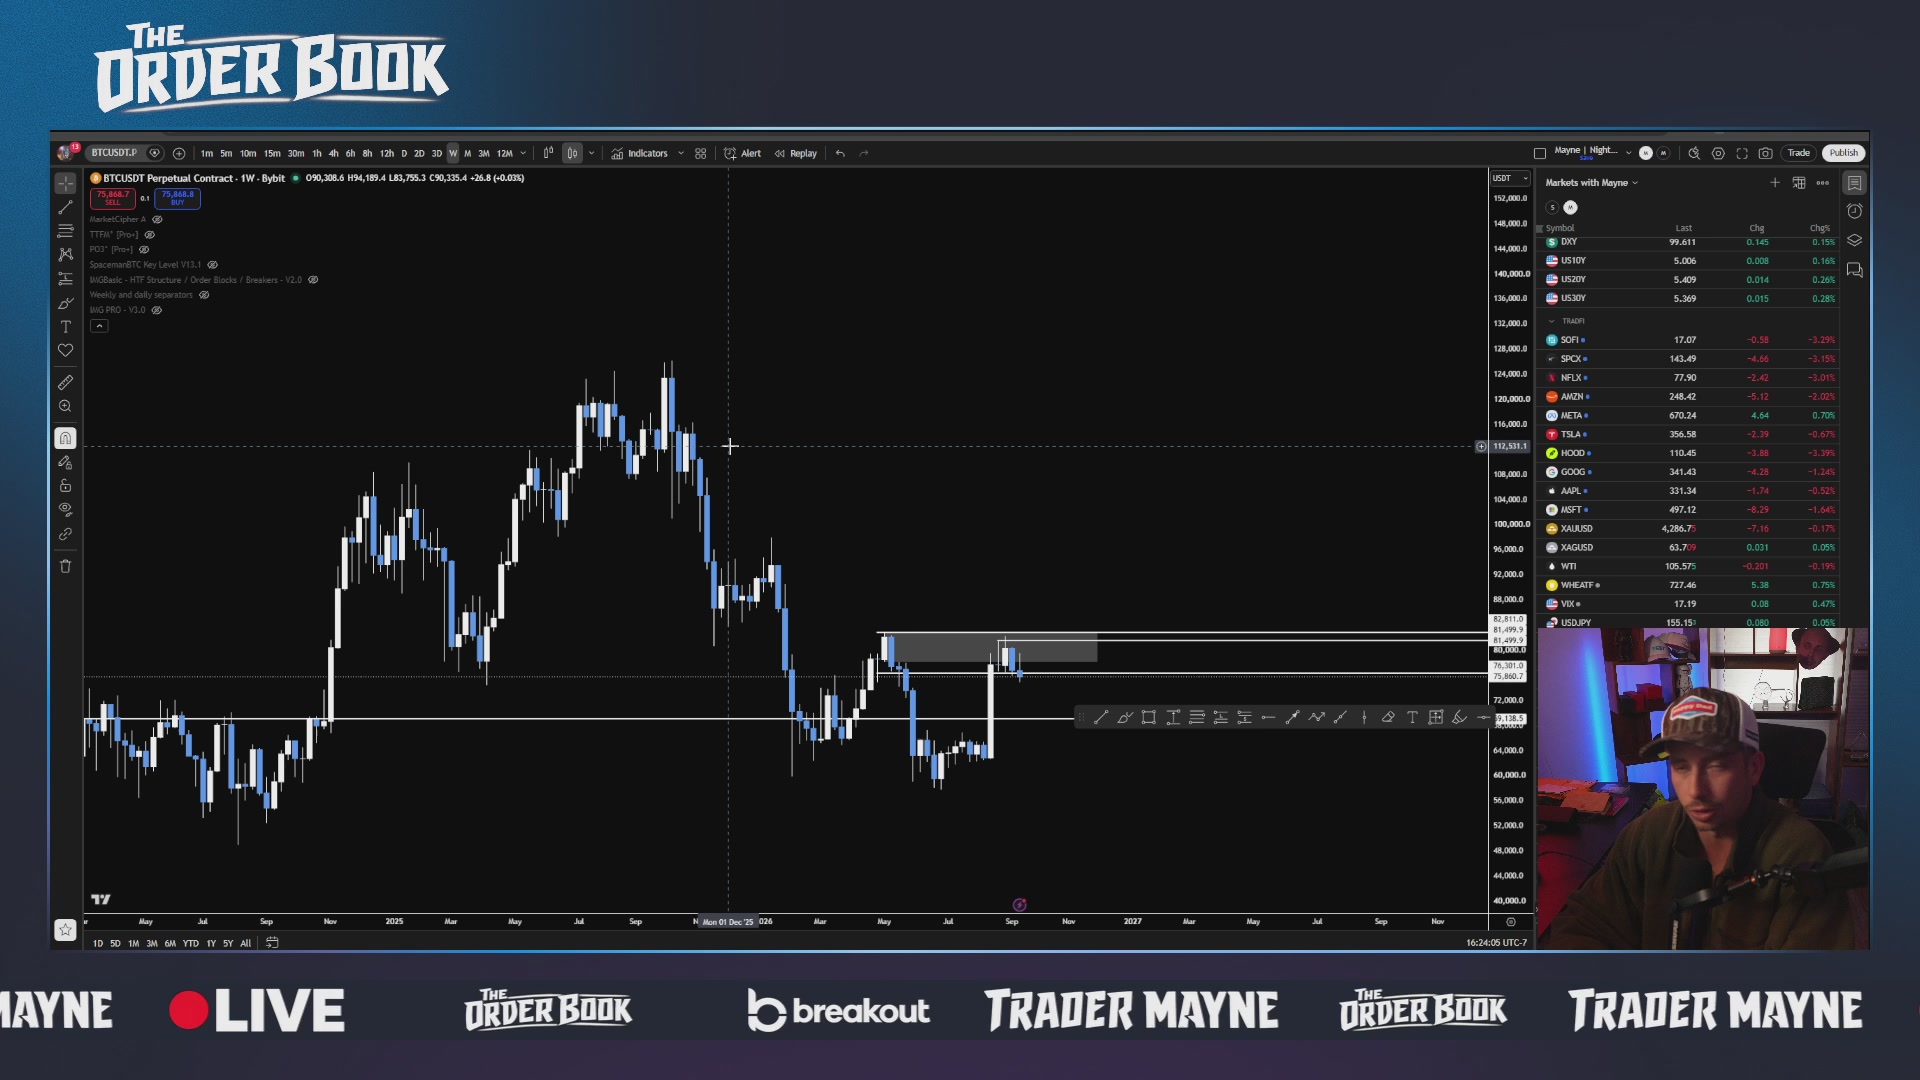Open watchlist more options three dots
This screenshot has width=1920, height=1080.
tap(1823, 183)
